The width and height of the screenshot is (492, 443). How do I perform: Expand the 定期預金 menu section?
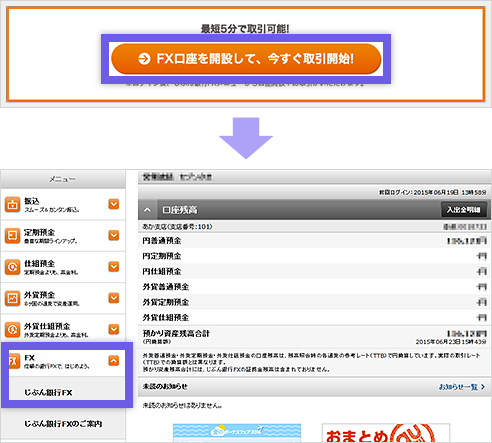(x=114, y=235)
